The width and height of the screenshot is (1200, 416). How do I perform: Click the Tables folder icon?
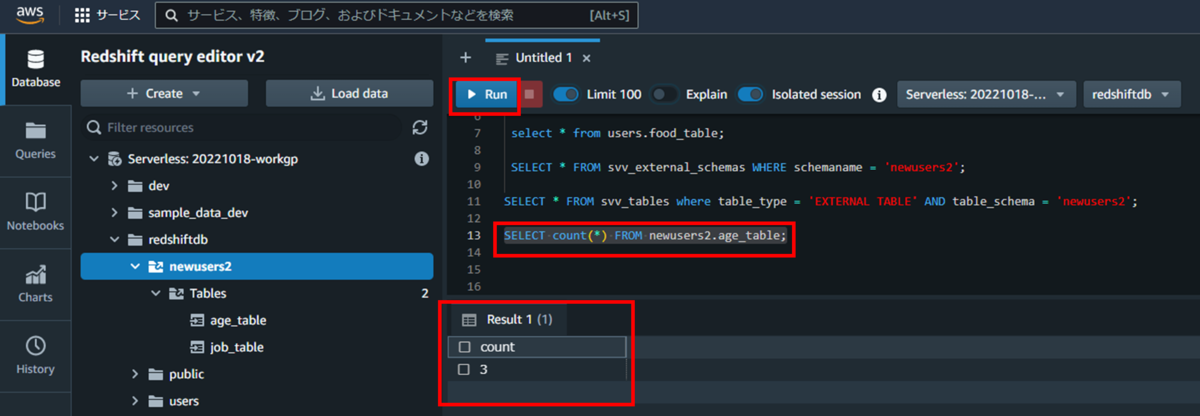(x=176, y=294)
